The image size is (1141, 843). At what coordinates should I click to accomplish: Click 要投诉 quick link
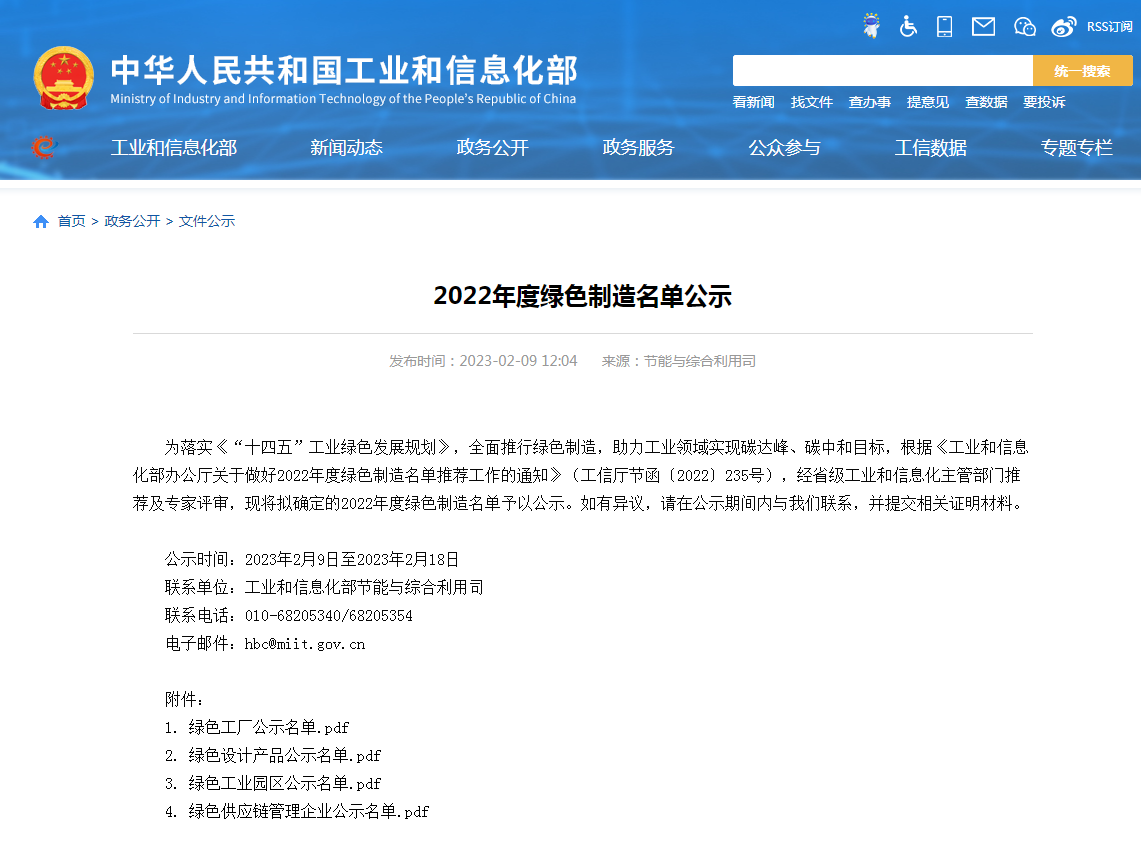click(x=1044, y=102)
